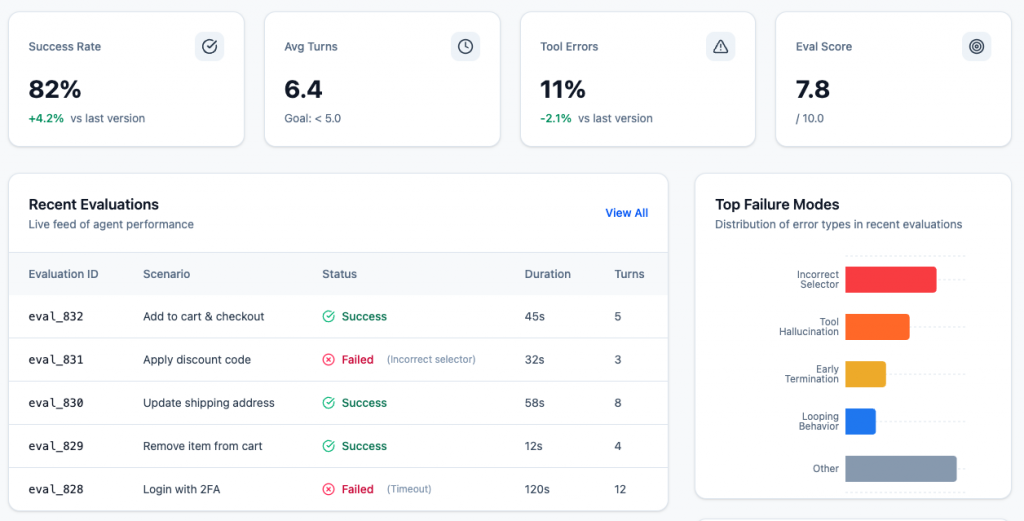Click the success check icon for eval_832
This screenshot has height=521, width=1024.
click(x=328, y=316)
